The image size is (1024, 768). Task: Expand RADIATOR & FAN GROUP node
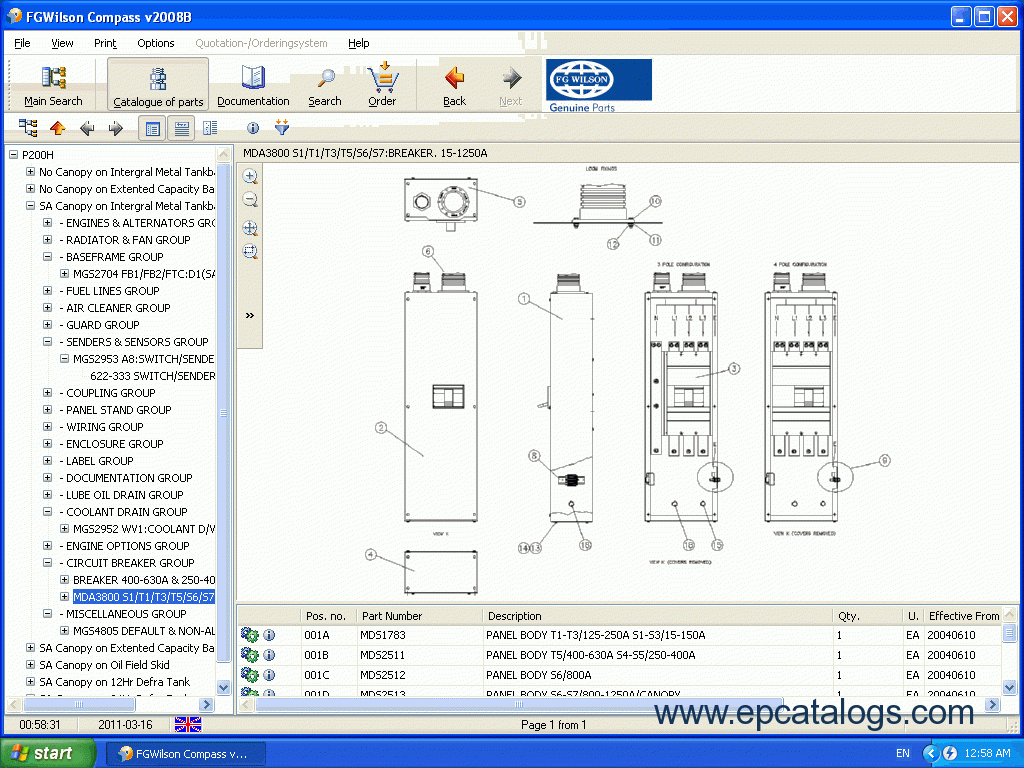click(x=48, y=240)
